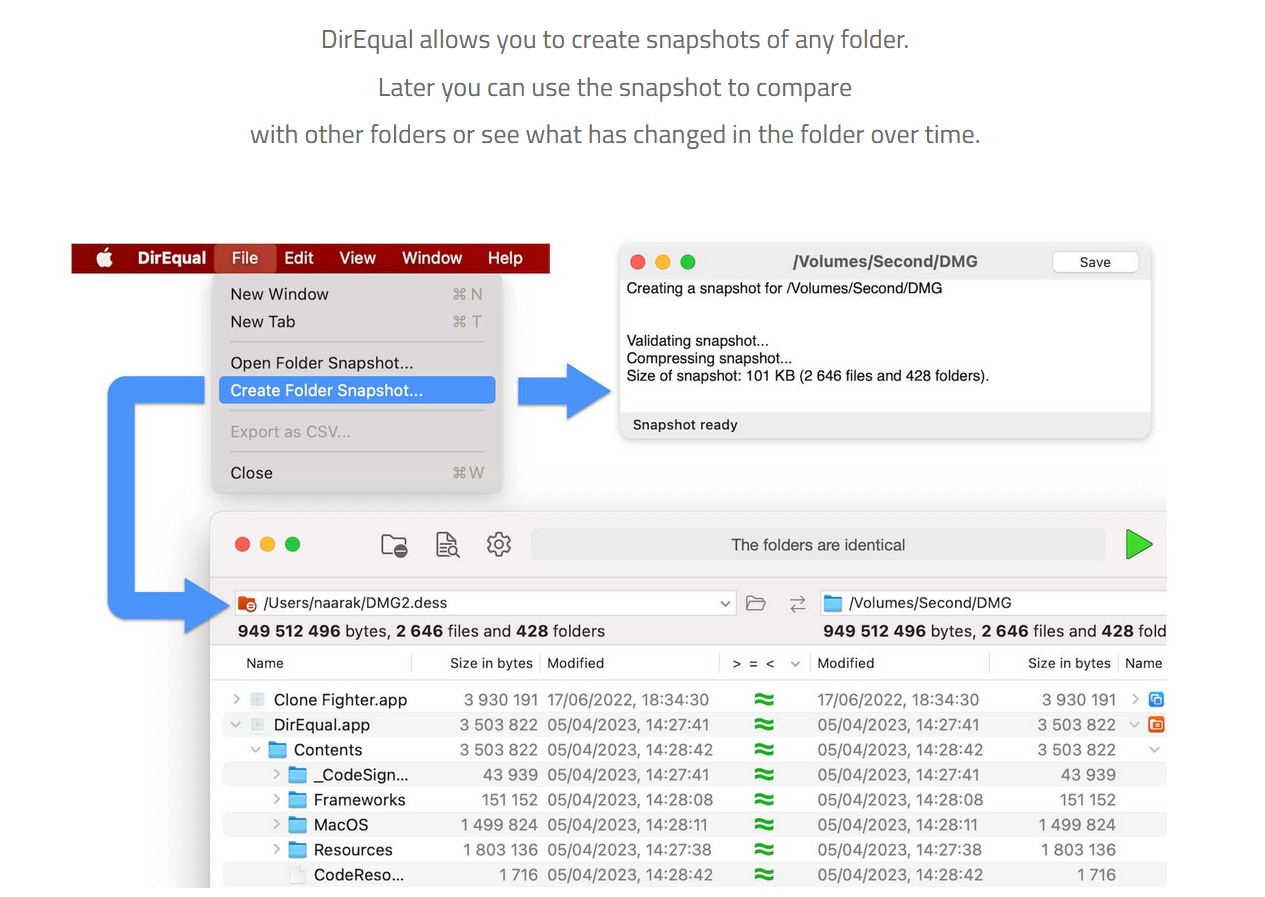Expand the _CodeSign... folder
Image resolution: width=1265 pixels, height=897 pixels.
coord(276,775)
